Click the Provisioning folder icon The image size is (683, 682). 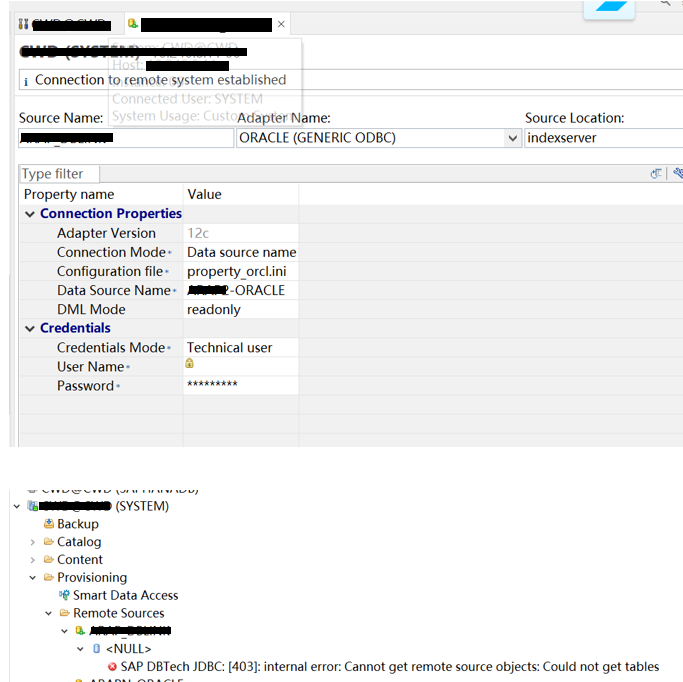click(x=49, y=577)
